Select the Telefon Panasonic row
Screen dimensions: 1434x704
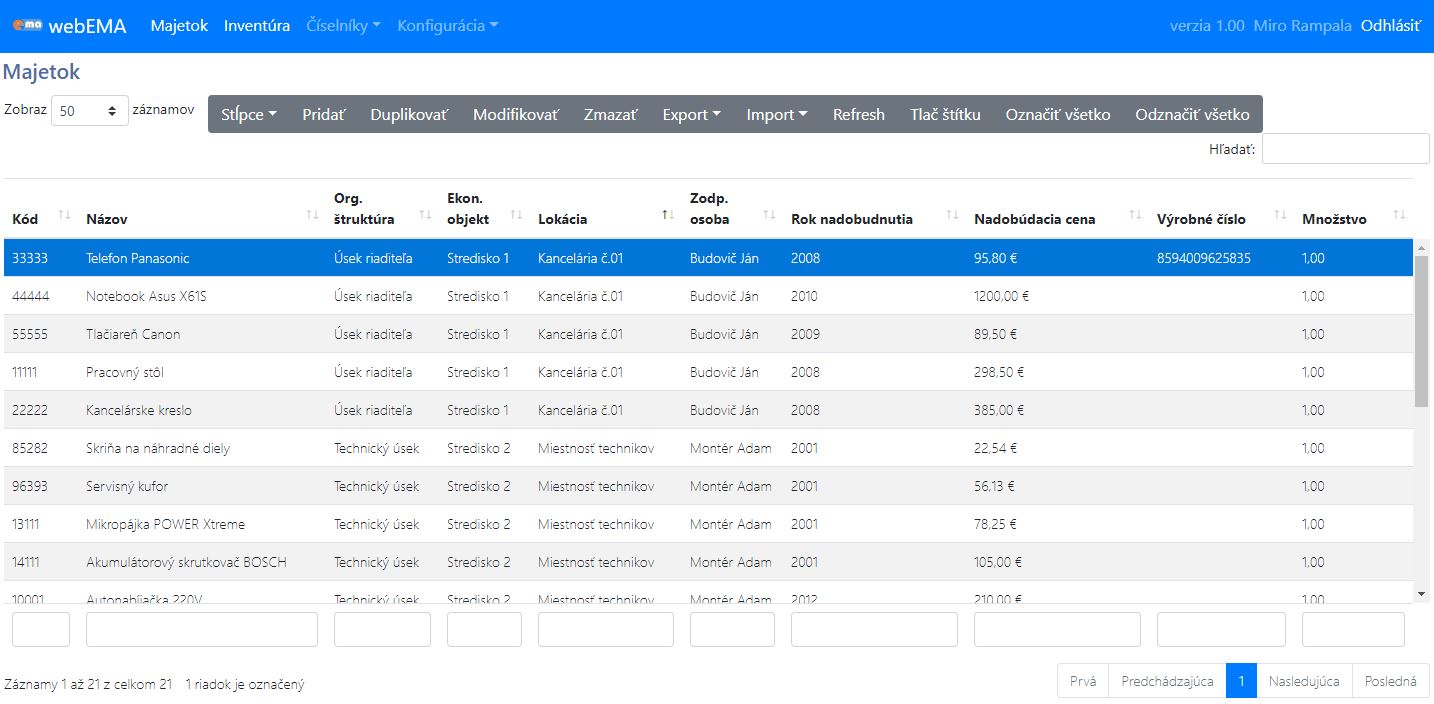pos(708,258)
